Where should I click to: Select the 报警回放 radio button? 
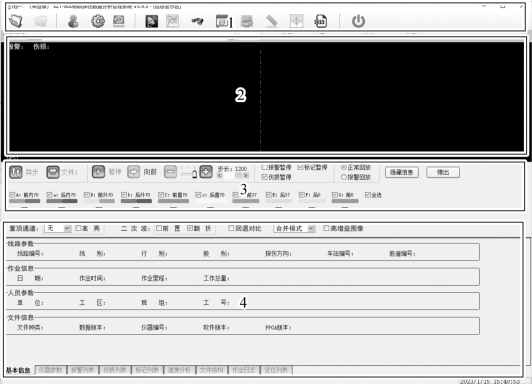pyautogui.click(x=344, y=177)
